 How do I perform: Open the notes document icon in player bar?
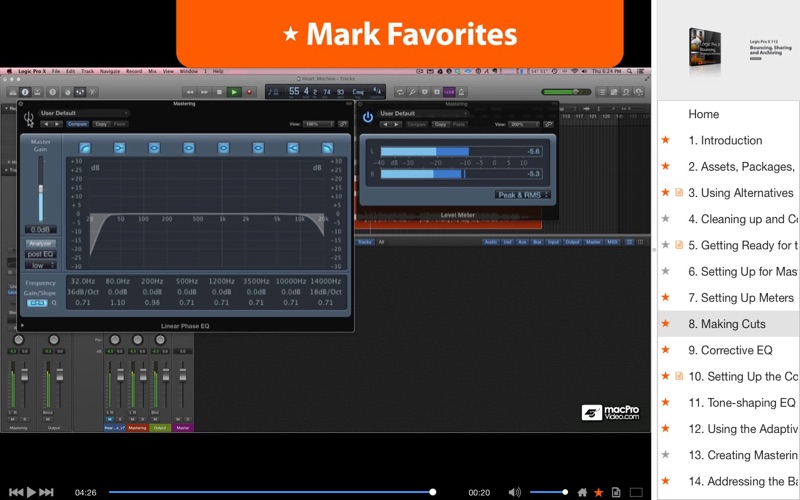click(x=616, y=492)
